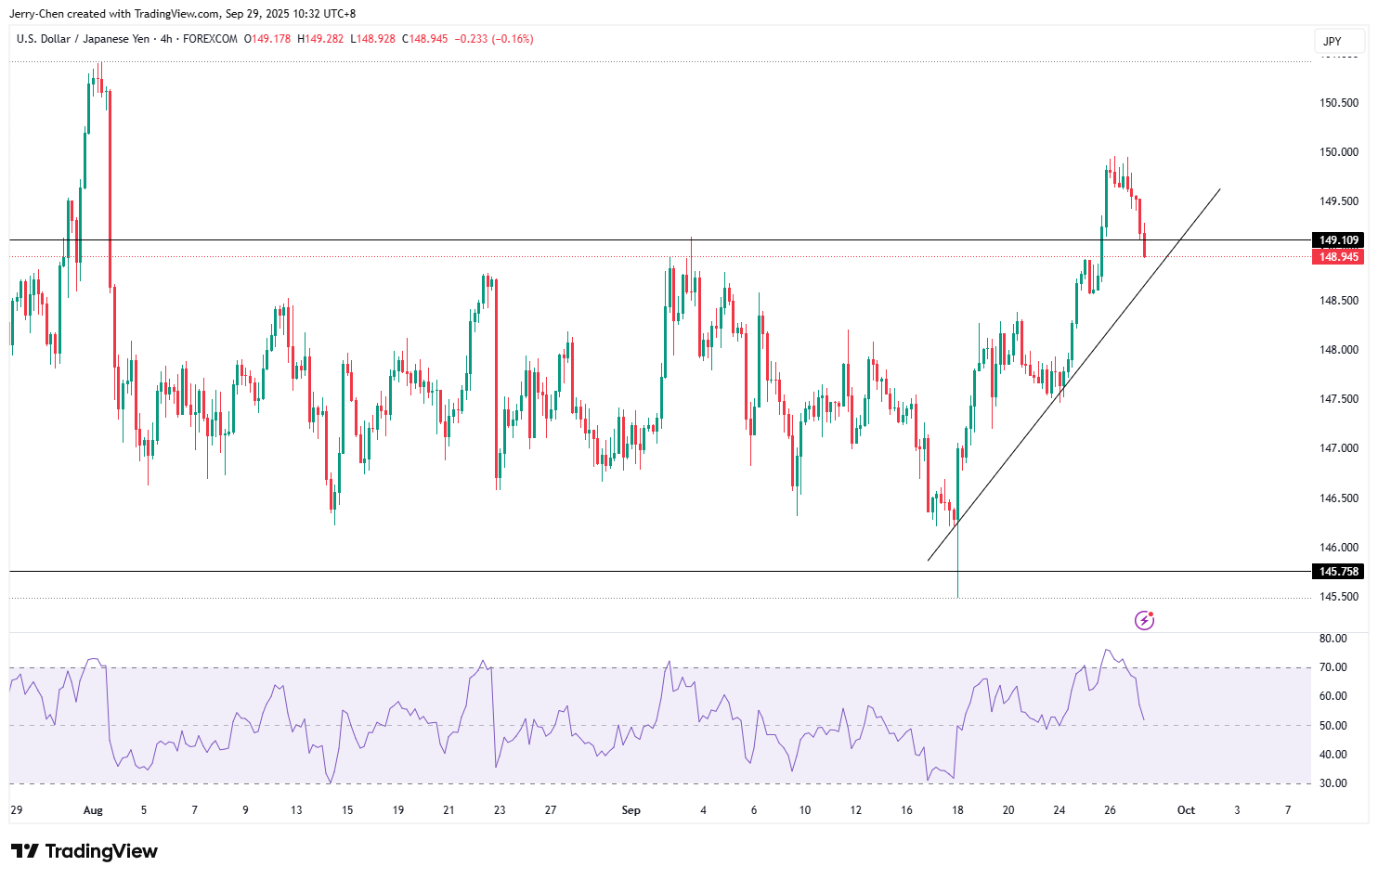
Task: Click the 150.000 level on price axis
Action: pos(1338,152)
